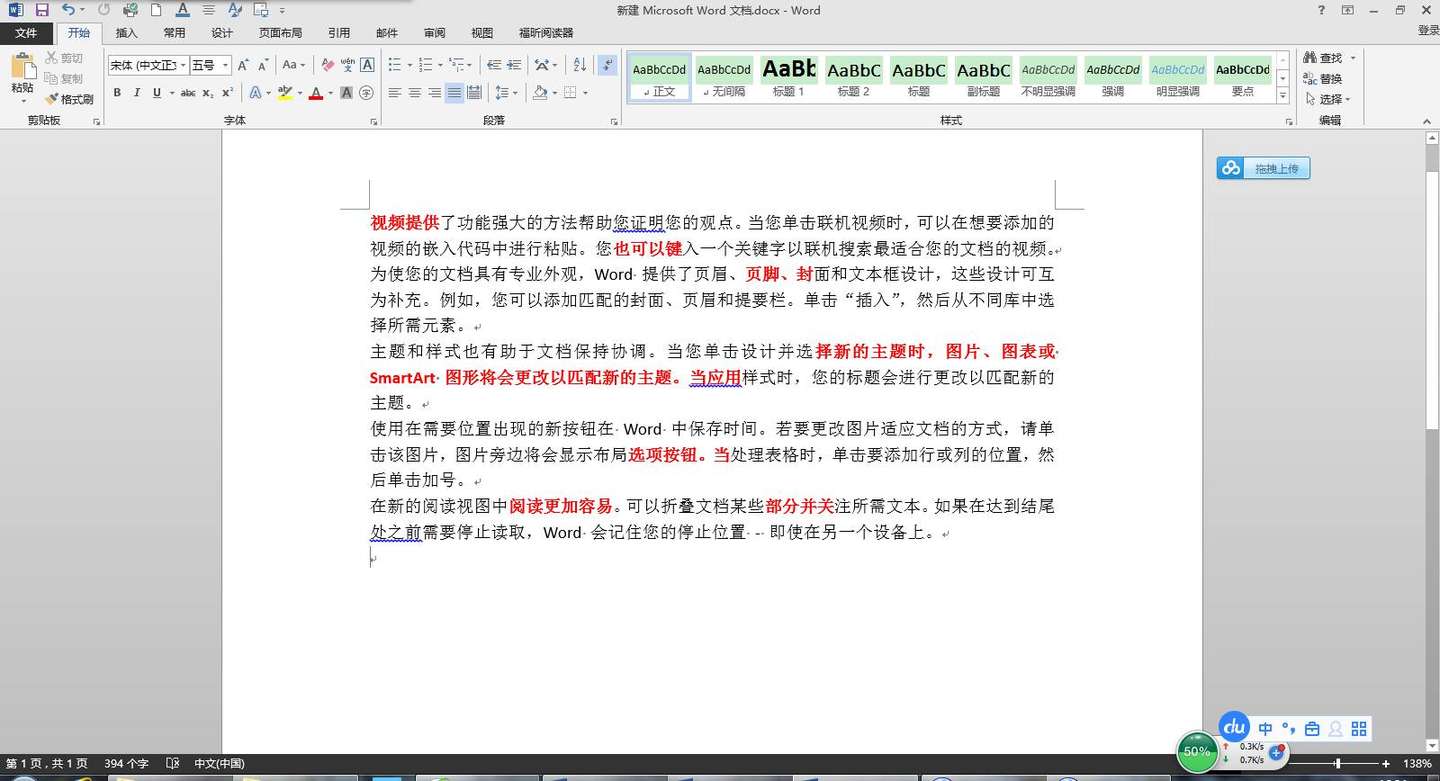Open the Baidu IME toolbox icon
Viewport: 1440px width, 781px height.
1312,729
